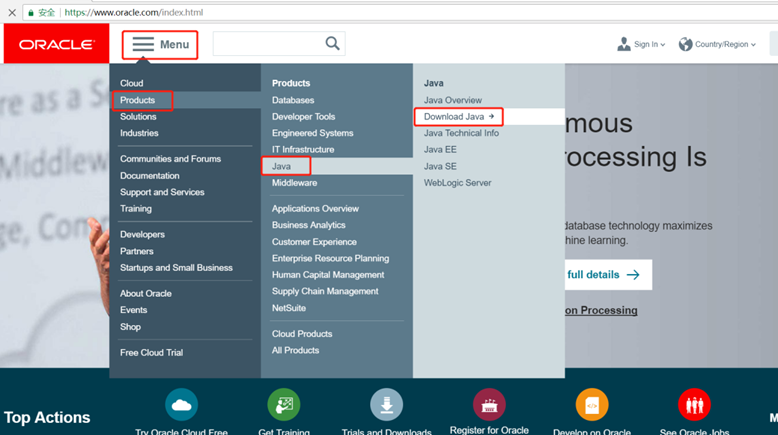Image resolution: width=778 pixels, height=435 pixels.
Task: Click the Sign In user icon
Action: (624, 44)
